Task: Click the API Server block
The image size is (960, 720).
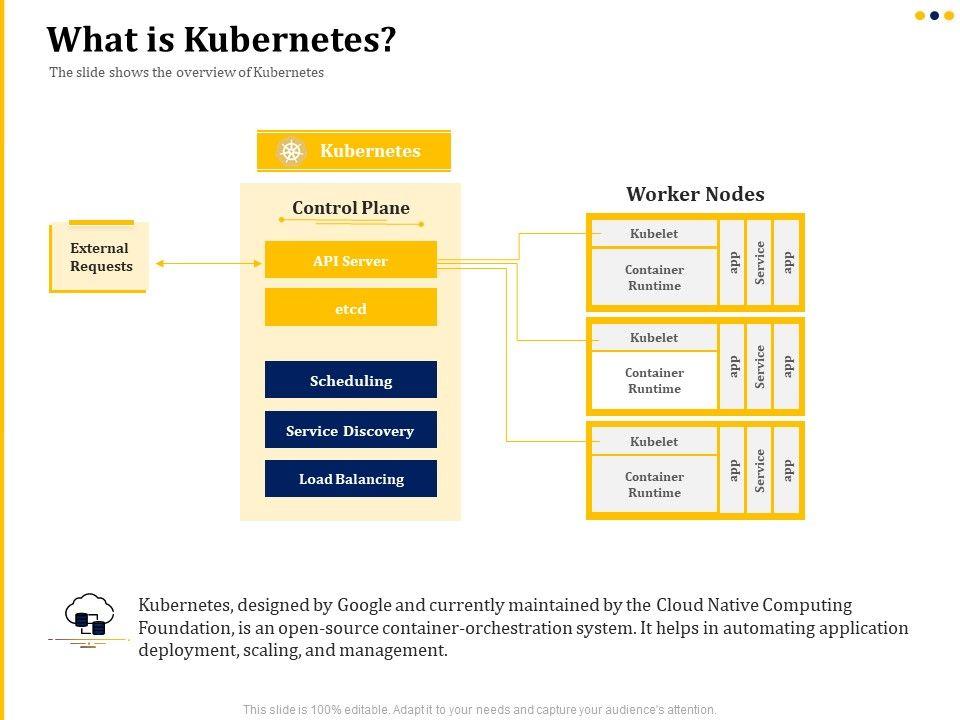Action: (350, 261)
